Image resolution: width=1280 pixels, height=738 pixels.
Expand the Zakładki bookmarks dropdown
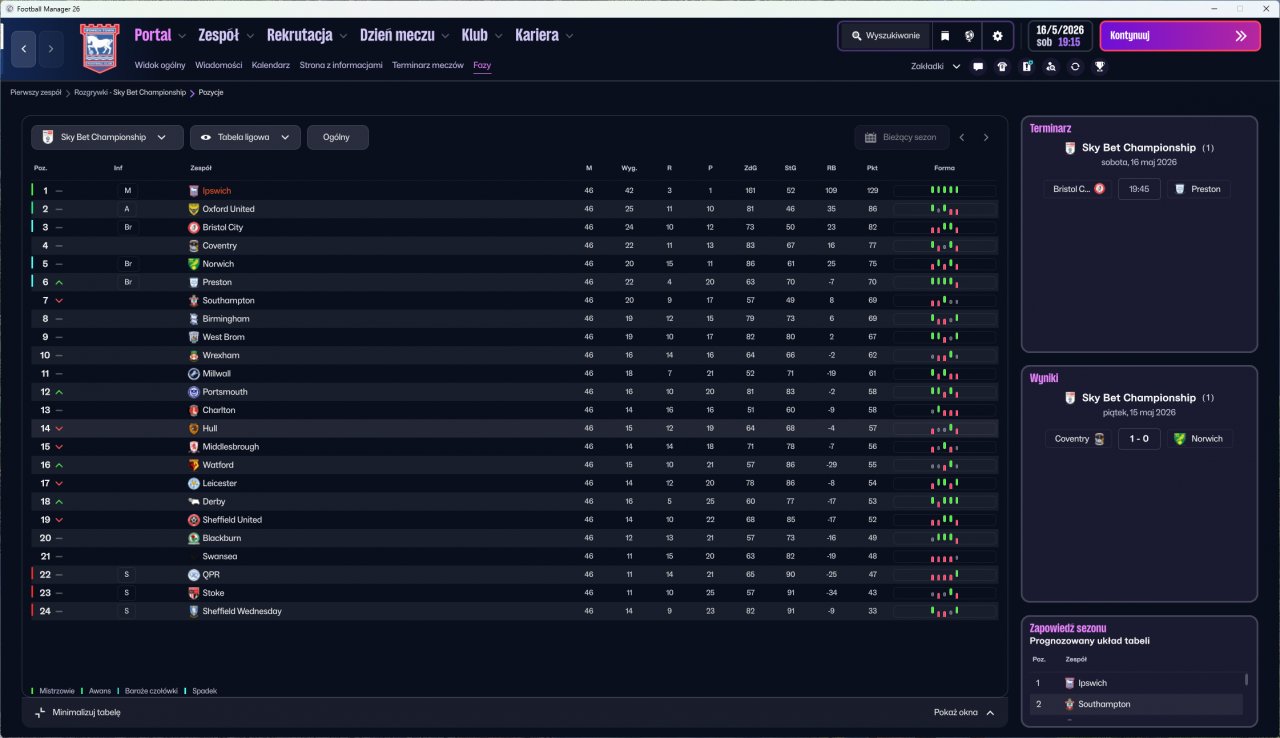[936, 67]
